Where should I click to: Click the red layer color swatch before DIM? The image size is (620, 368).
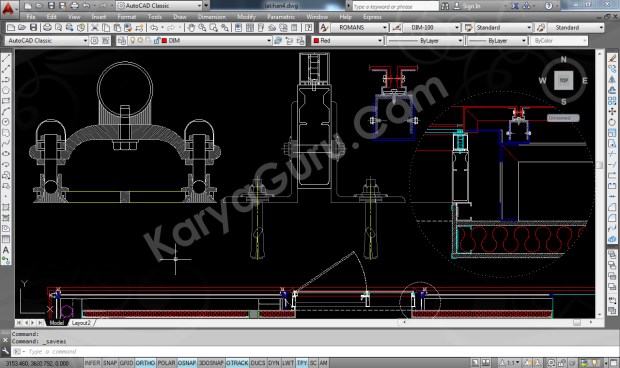(164, 41)
